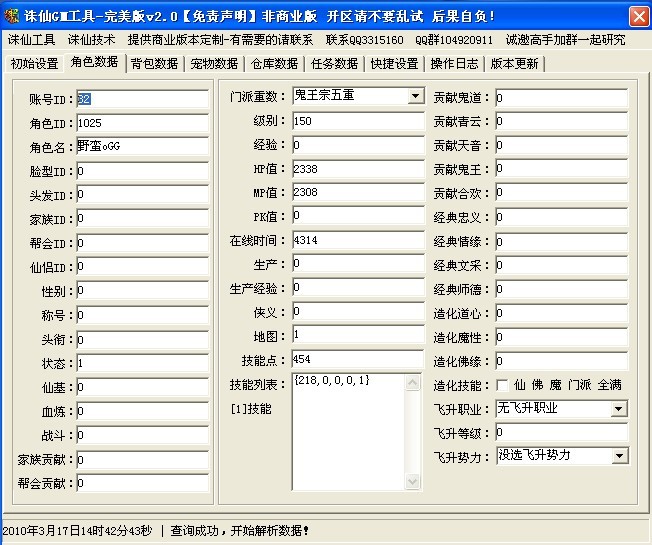Viewport: 652px width, 545px height.
Task: Go to the 操作日志 tab
Action: tap(454, 64)
